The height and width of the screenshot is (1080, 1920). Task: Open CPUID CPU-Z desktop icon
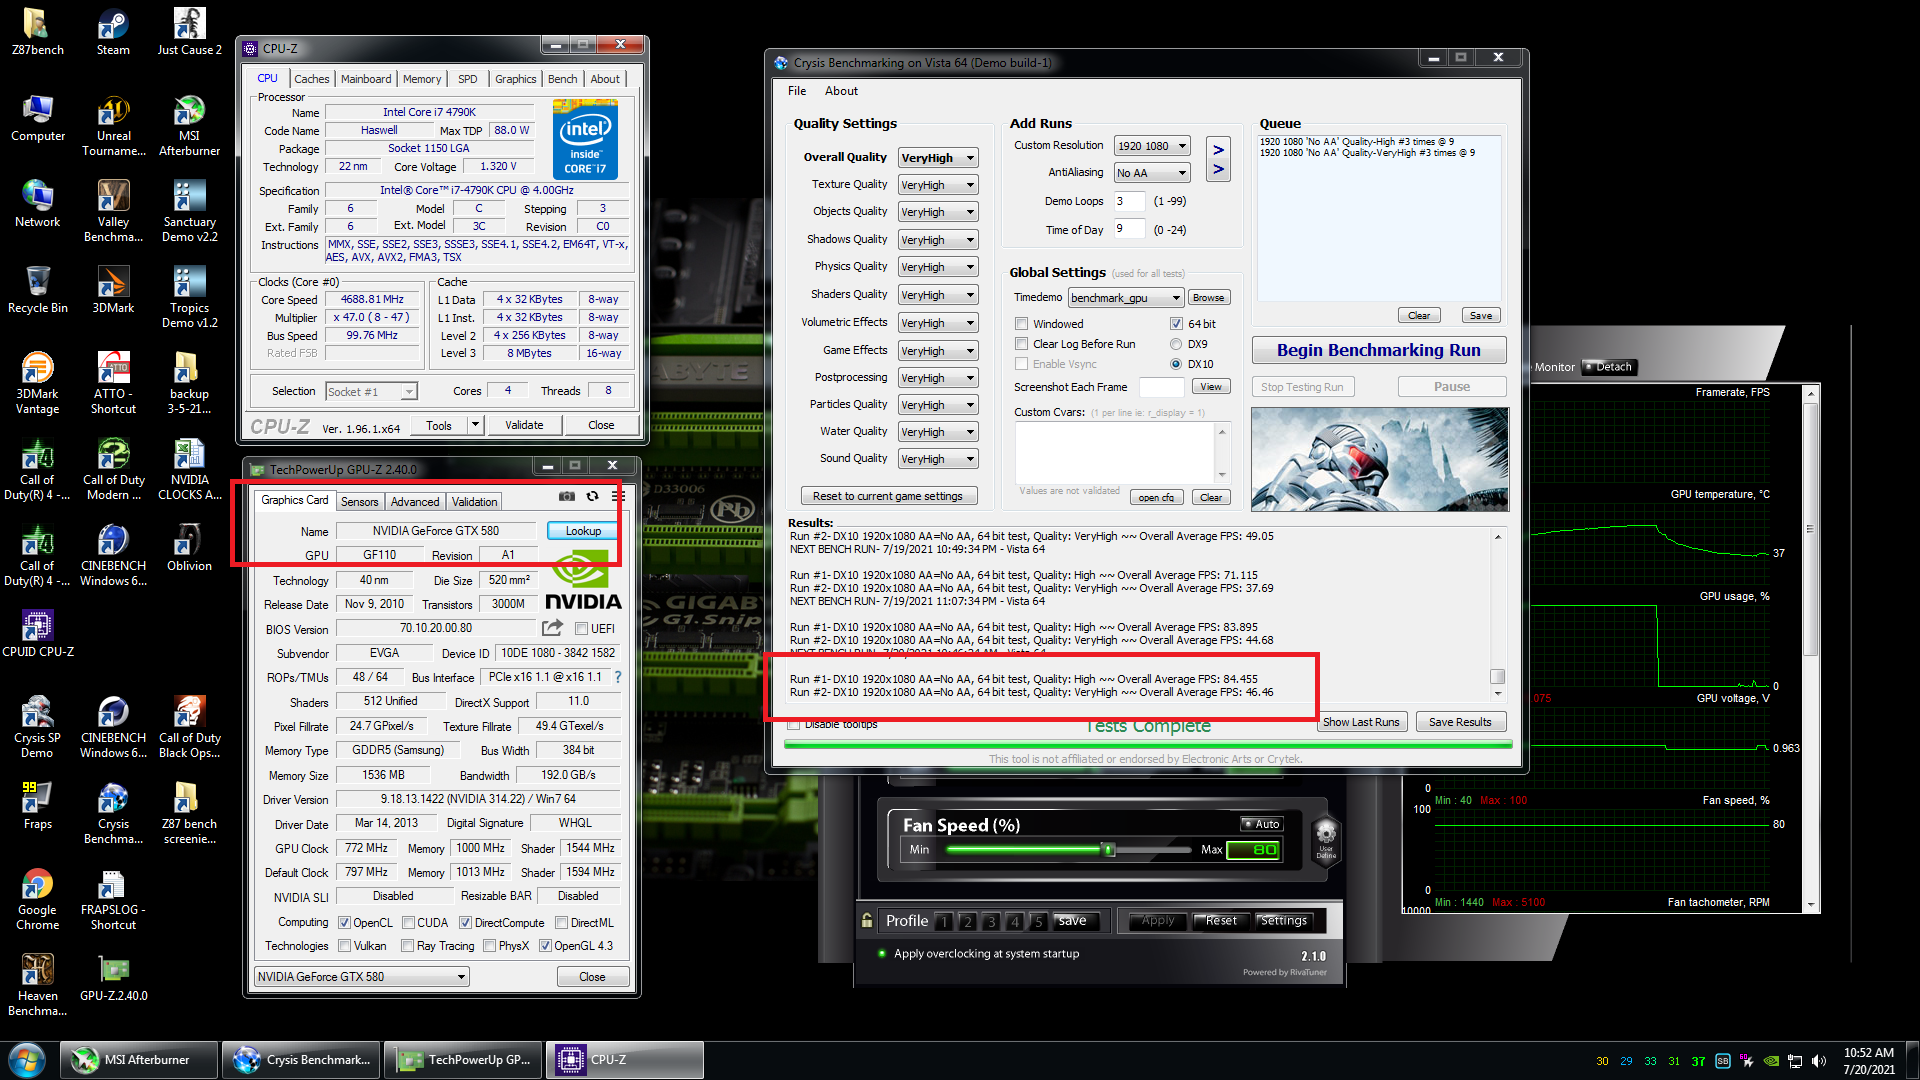click(x=37, y=635)
